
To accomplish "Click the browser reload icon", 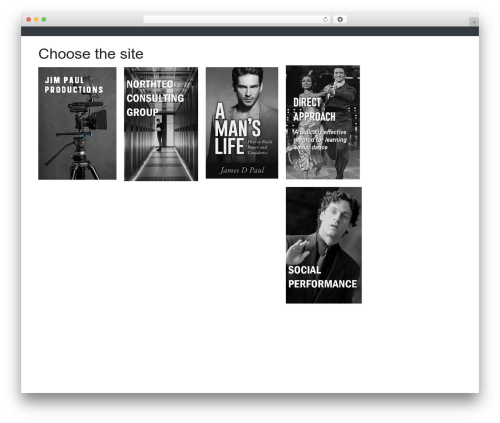I will [x=325, y=19].
